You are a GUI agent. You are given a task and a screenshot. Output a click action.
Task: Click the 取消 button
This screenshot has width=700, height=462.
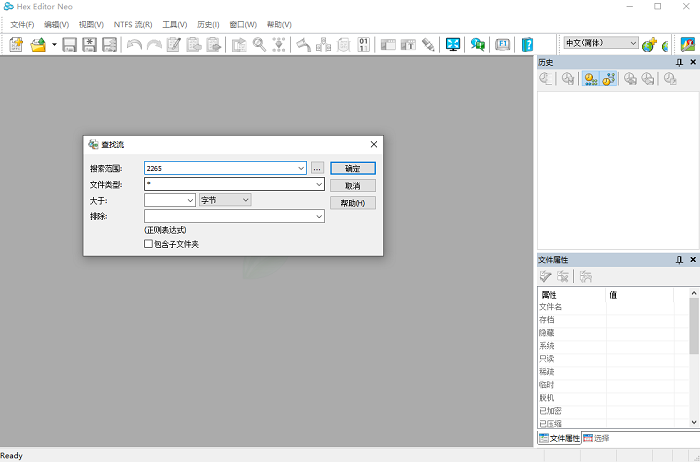(352, 186)
